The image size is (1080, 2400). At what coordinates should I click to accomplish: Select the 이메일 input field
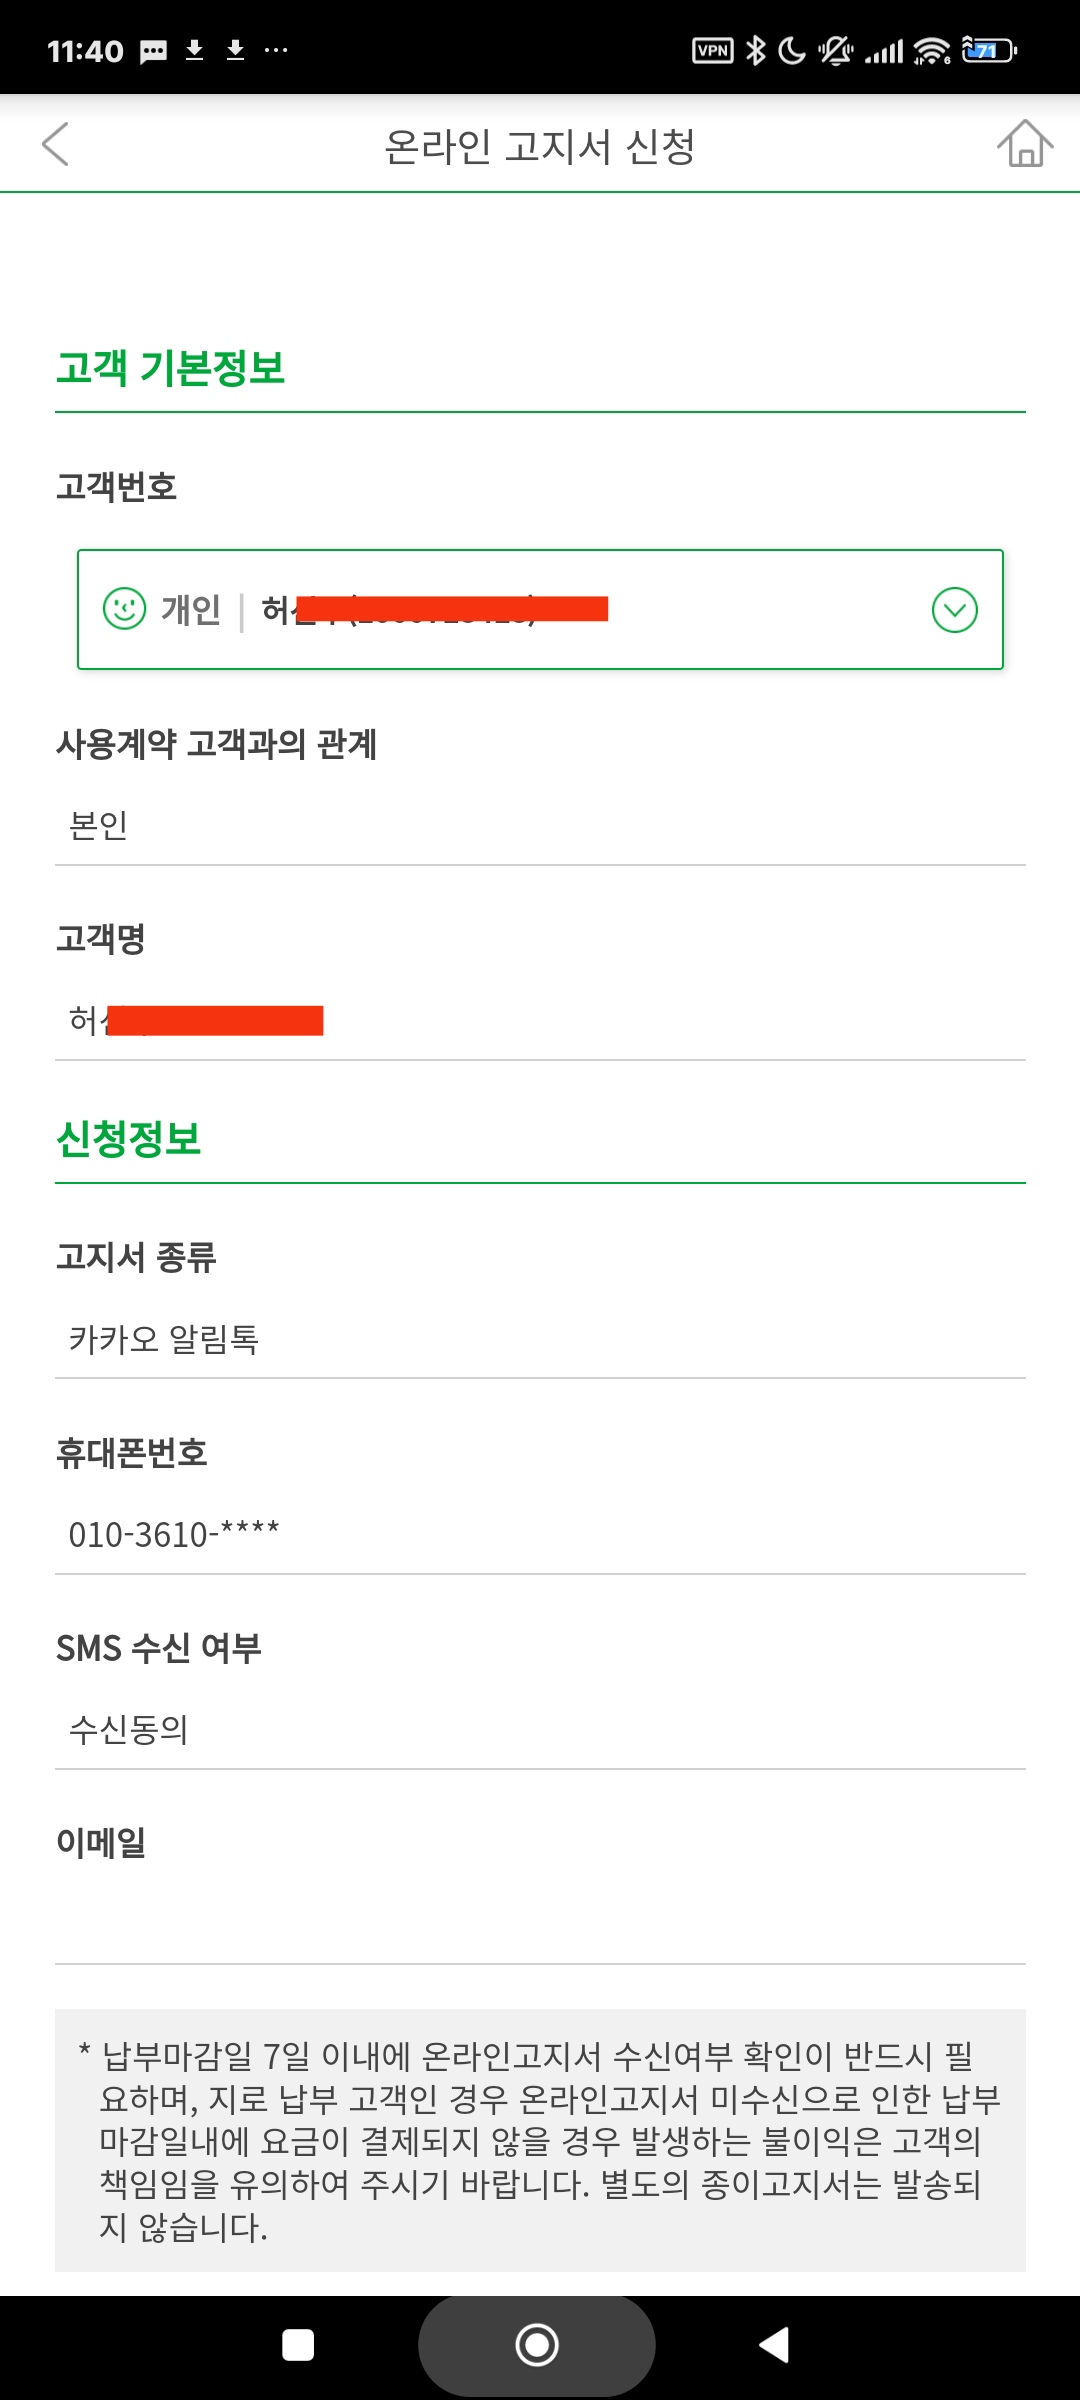(540, 1922)
